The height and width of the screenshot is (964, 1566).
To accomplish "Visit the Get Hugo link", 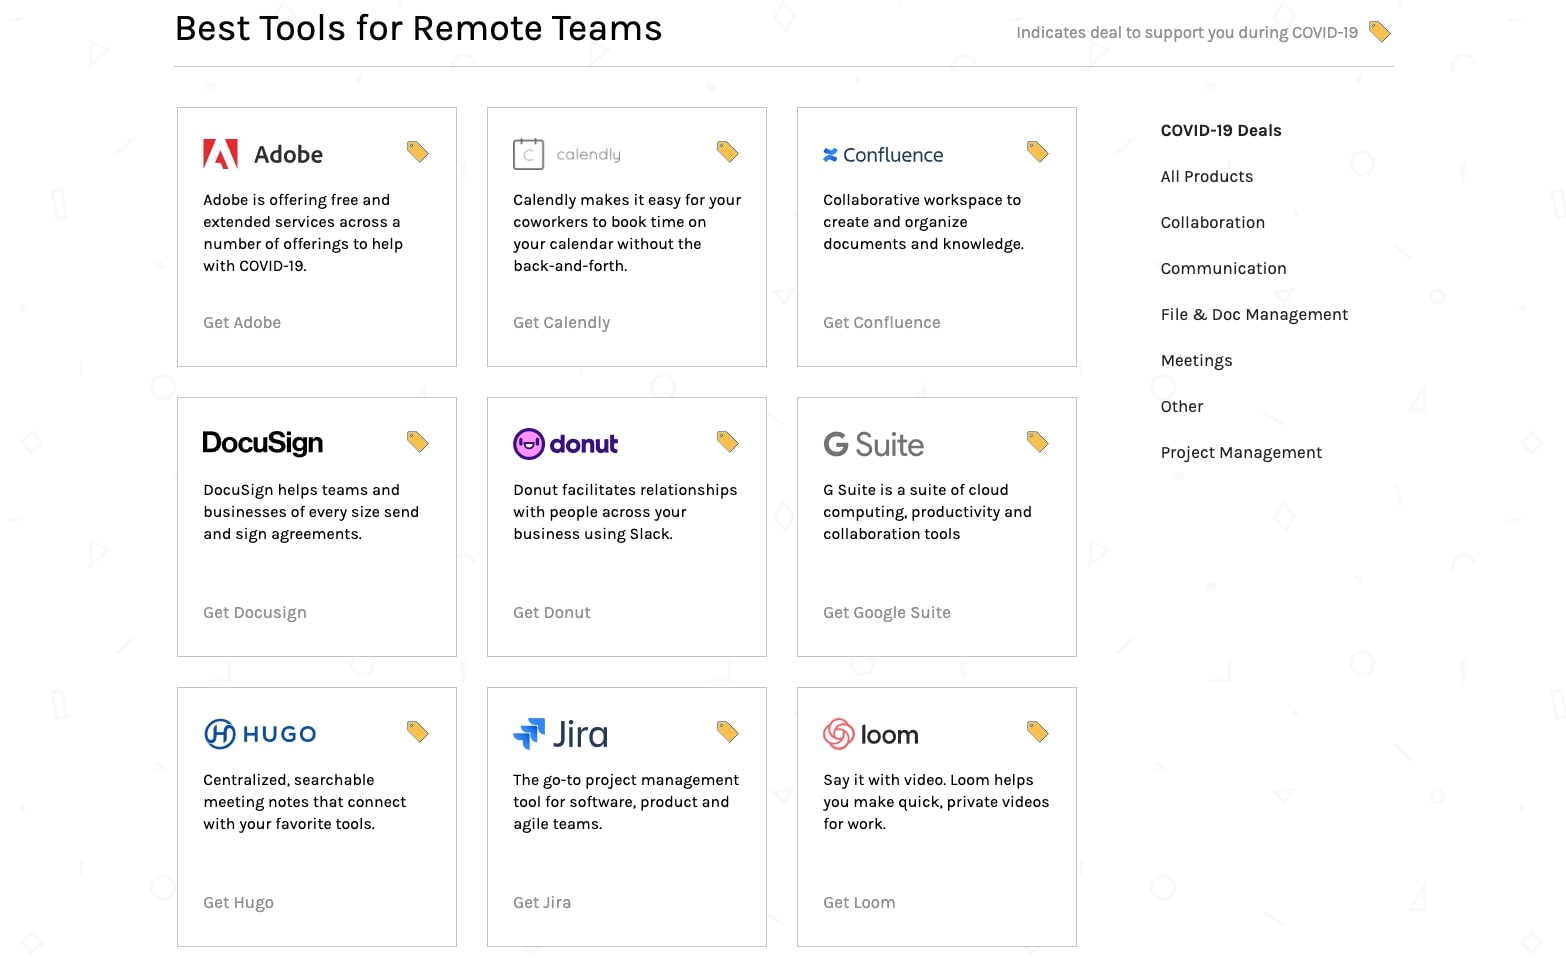I will coord(238,902).
